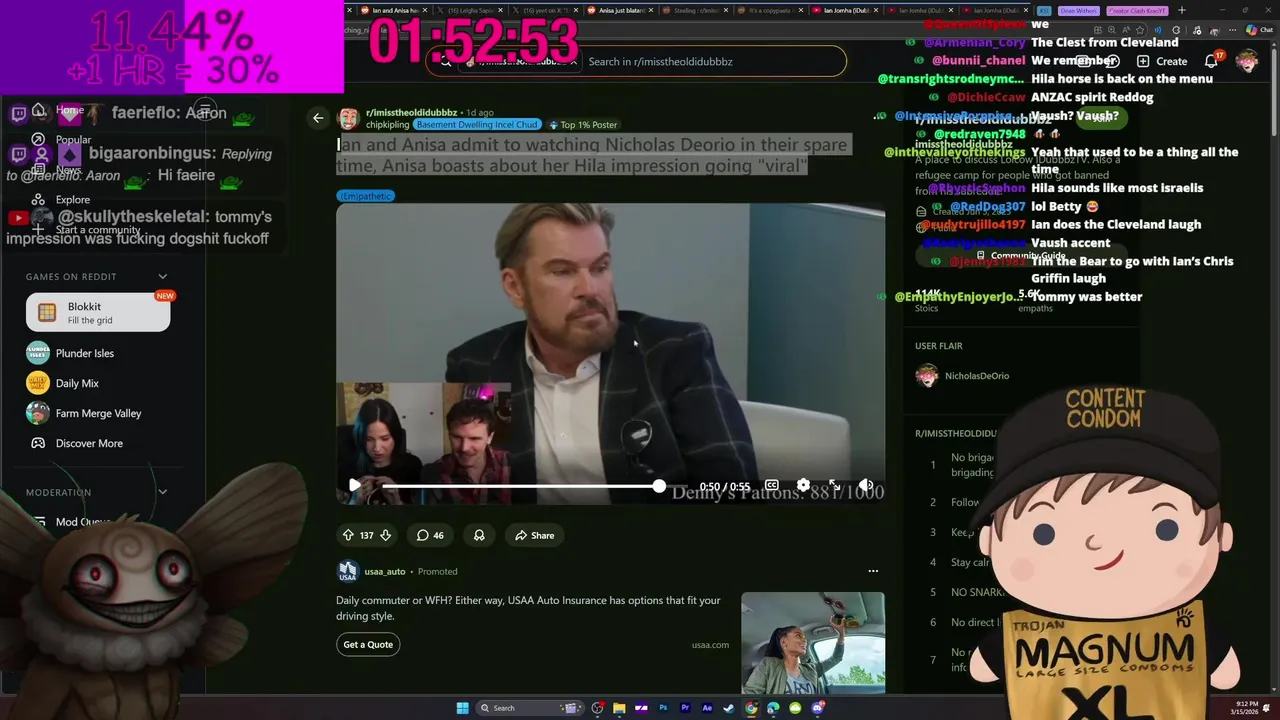Screen dimensions: 1280x720
Task: Give an award to the post
Action: click(x=479, y=535)
